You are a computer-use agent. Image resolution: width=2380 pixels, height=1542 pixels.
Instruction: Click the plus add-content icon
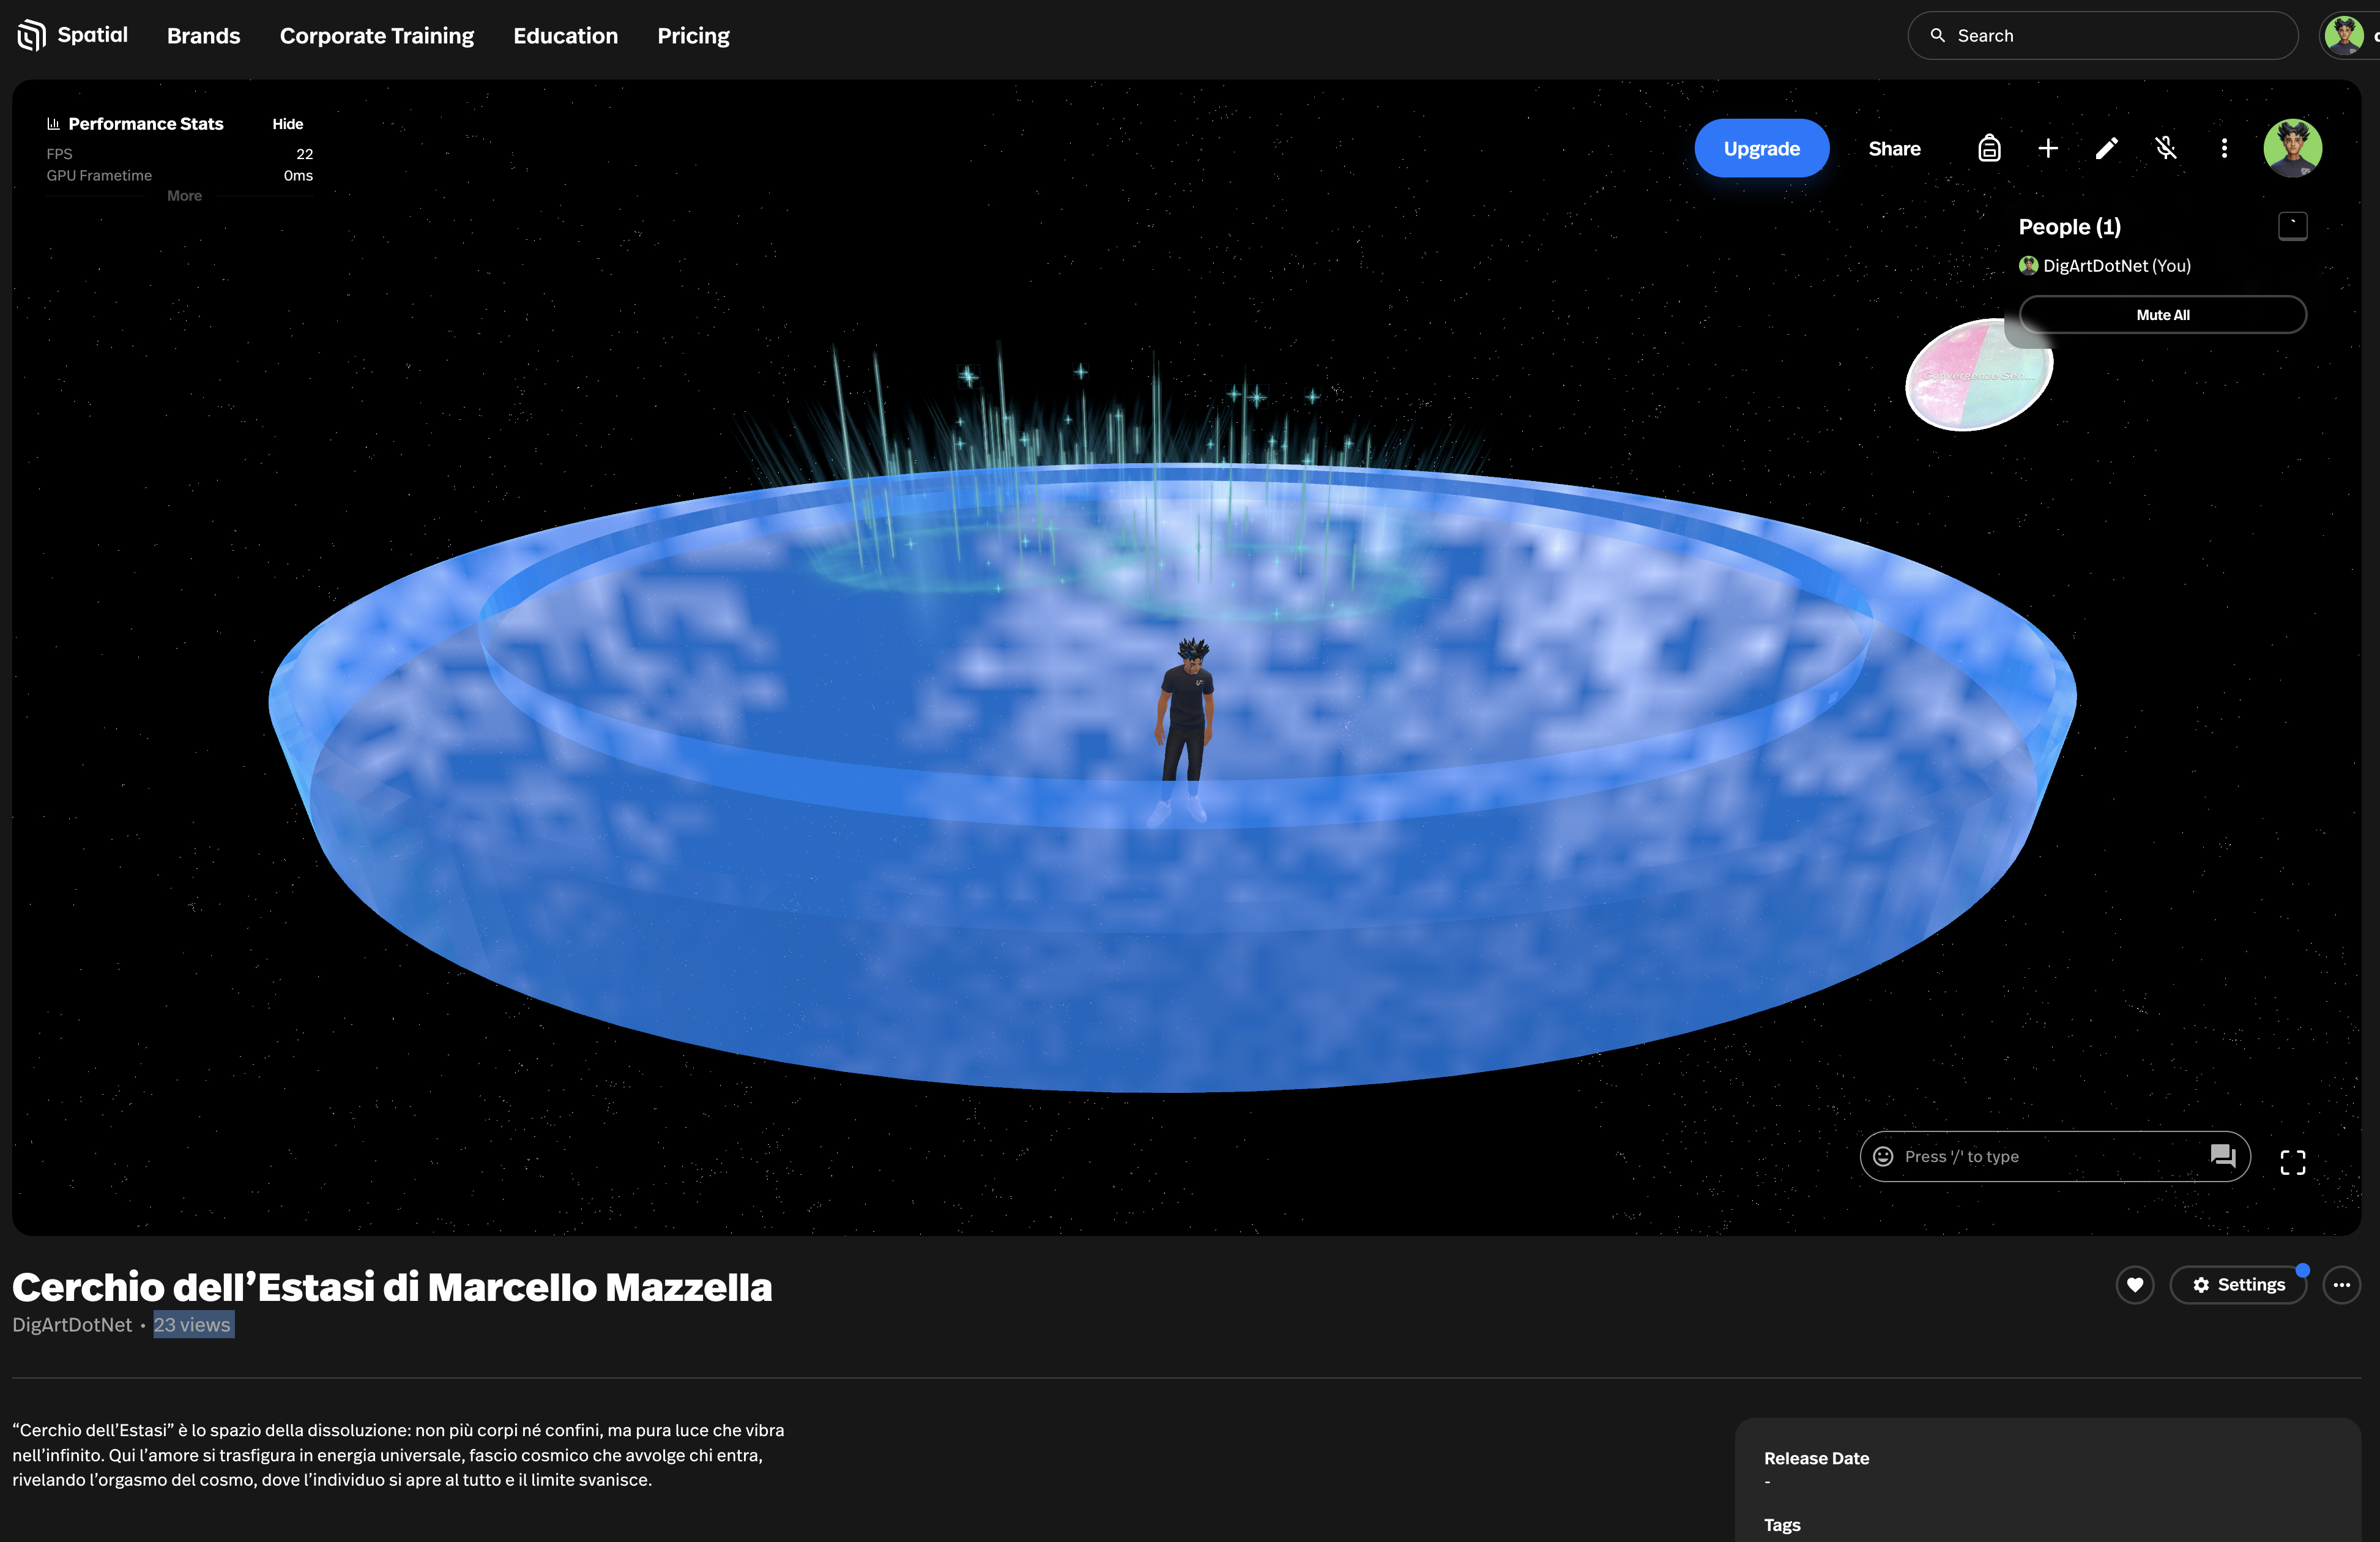[x=2047, y=148]
